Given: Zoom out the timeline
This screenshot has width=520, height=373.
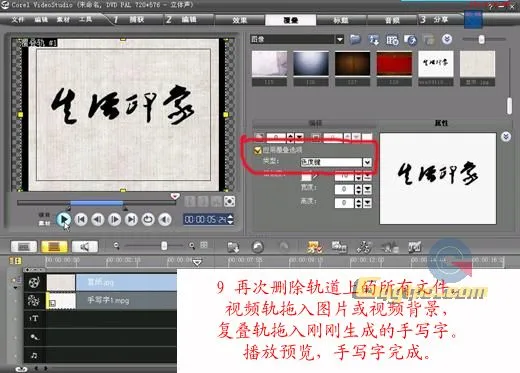Looking at the screenshot, I should tap(116, 246).
